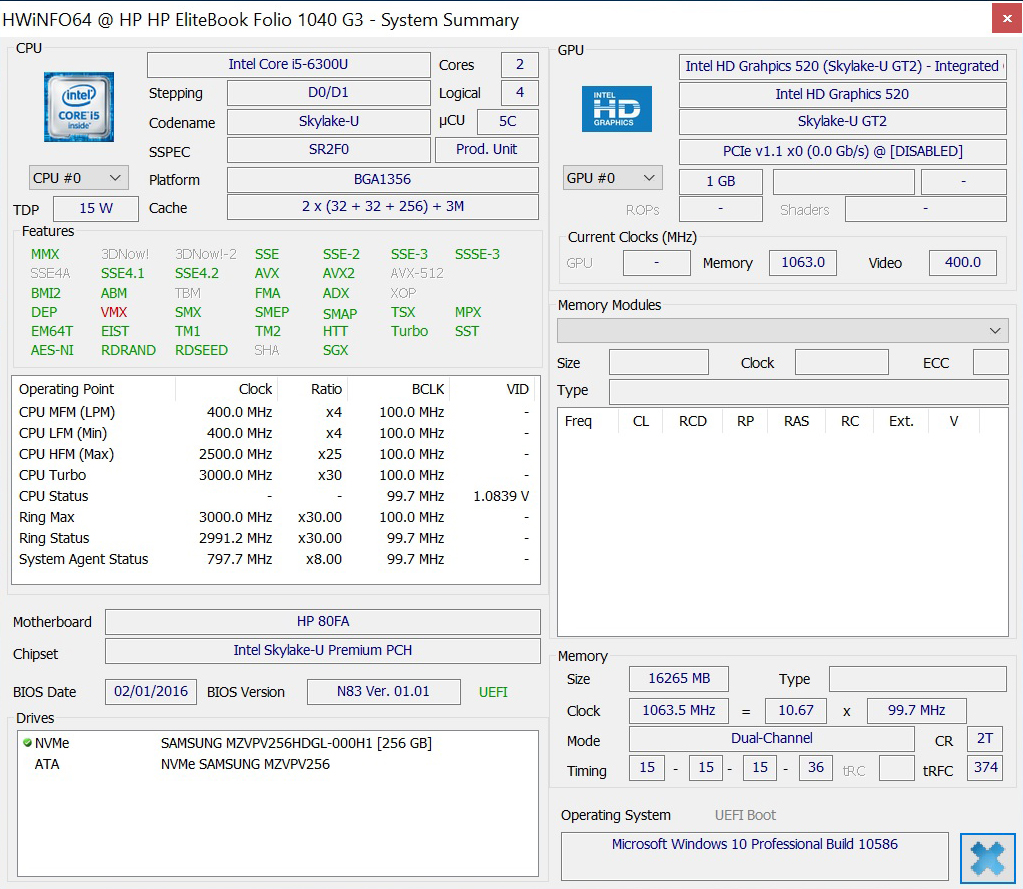Click the Intel HD Graphics logo
The image size is (1023, 889).
coord(617,109)
